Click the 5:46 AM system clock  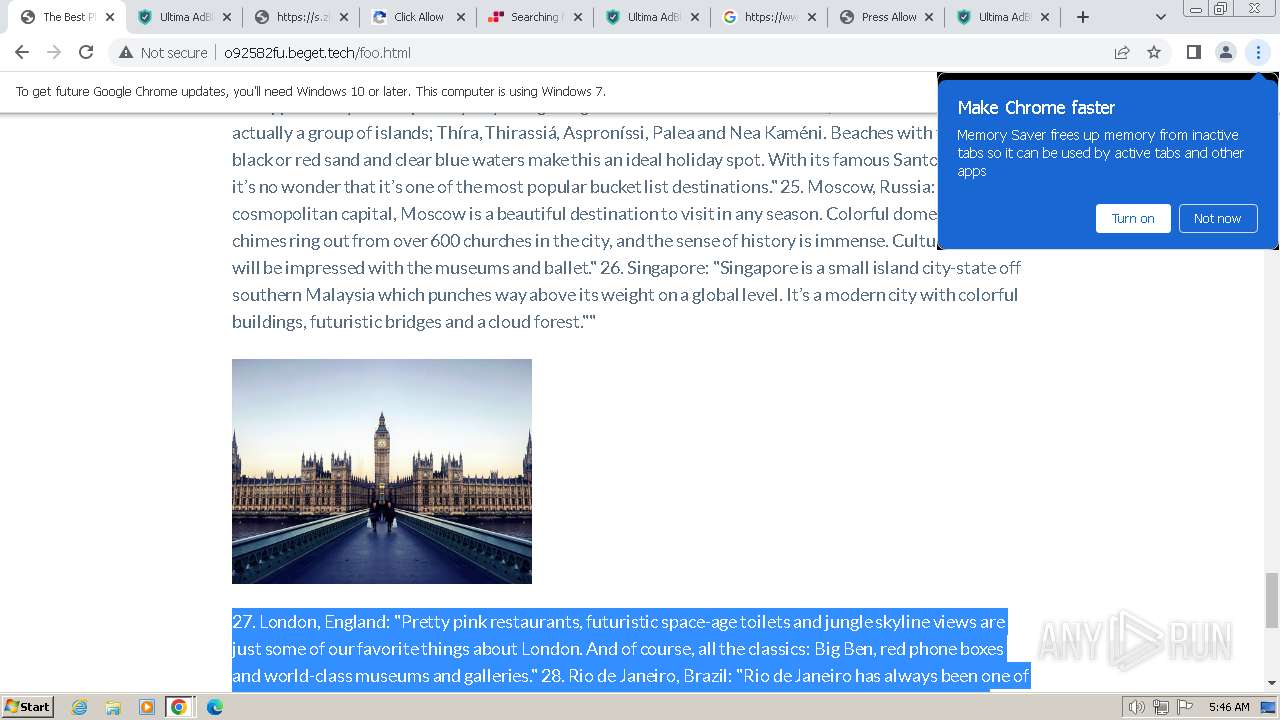1228,707
